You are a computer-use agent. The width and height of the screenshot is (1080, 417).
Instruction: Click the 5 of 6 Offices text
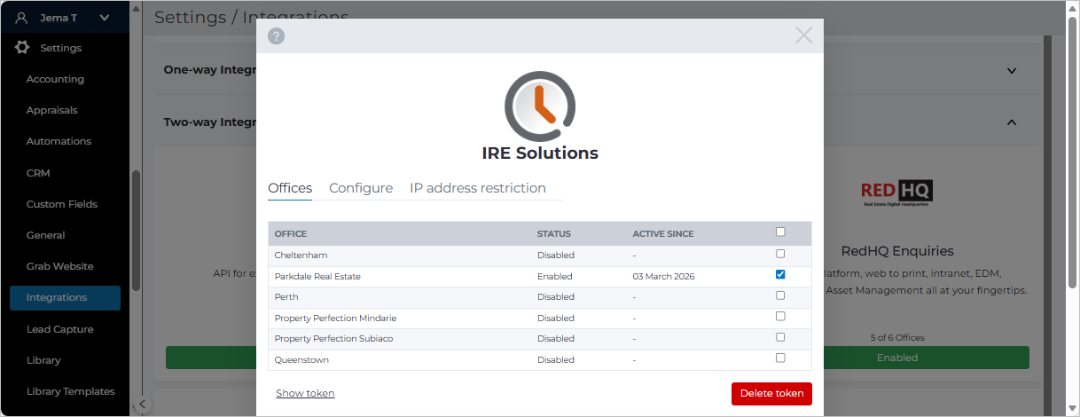click(x=897, y=338)
